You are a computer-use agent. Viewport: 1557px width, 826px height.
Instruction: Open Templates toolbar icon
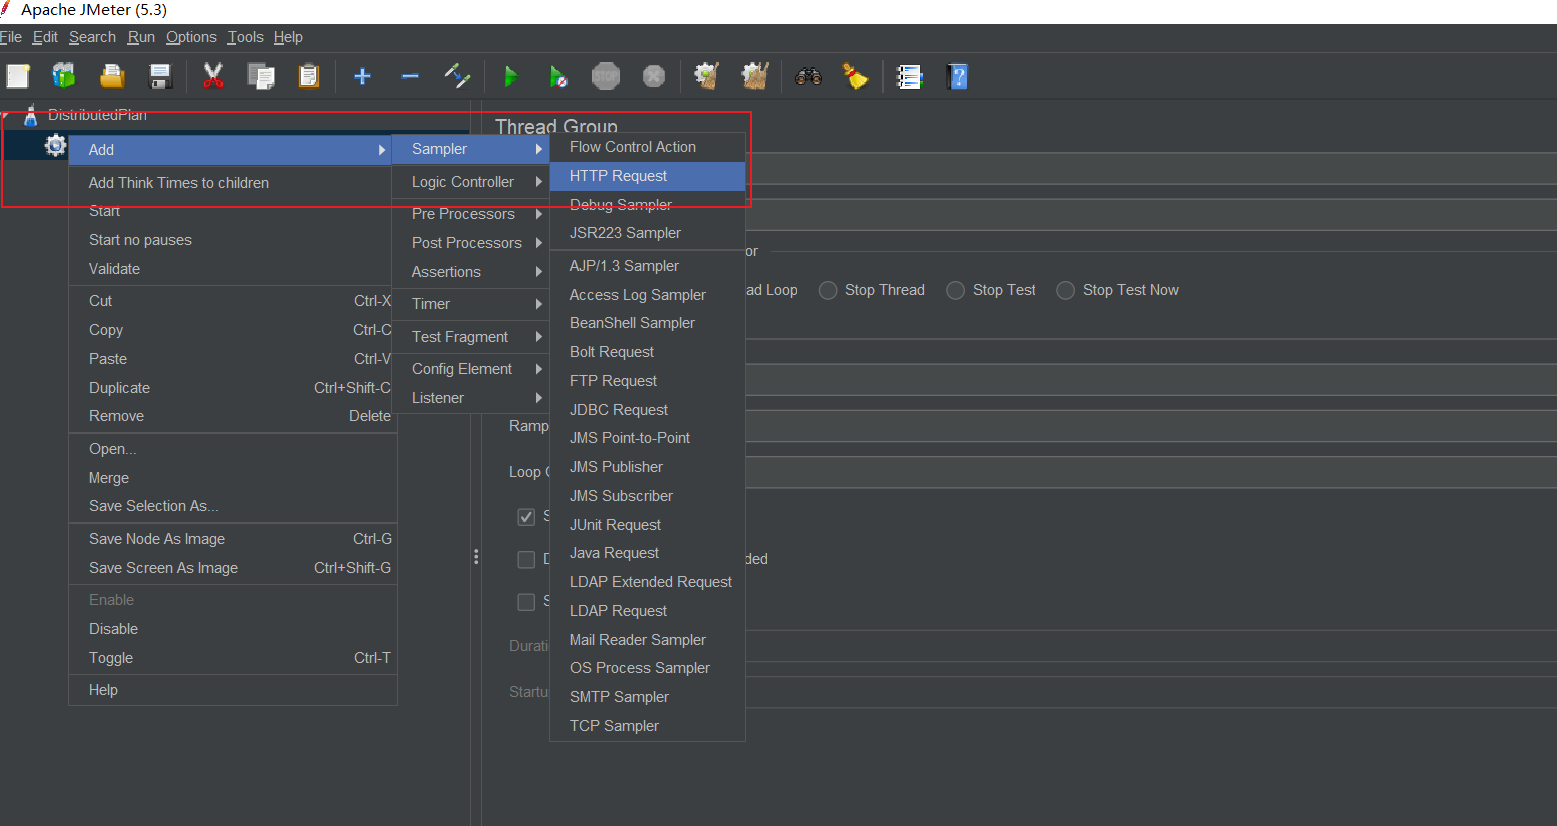[64, 76]
